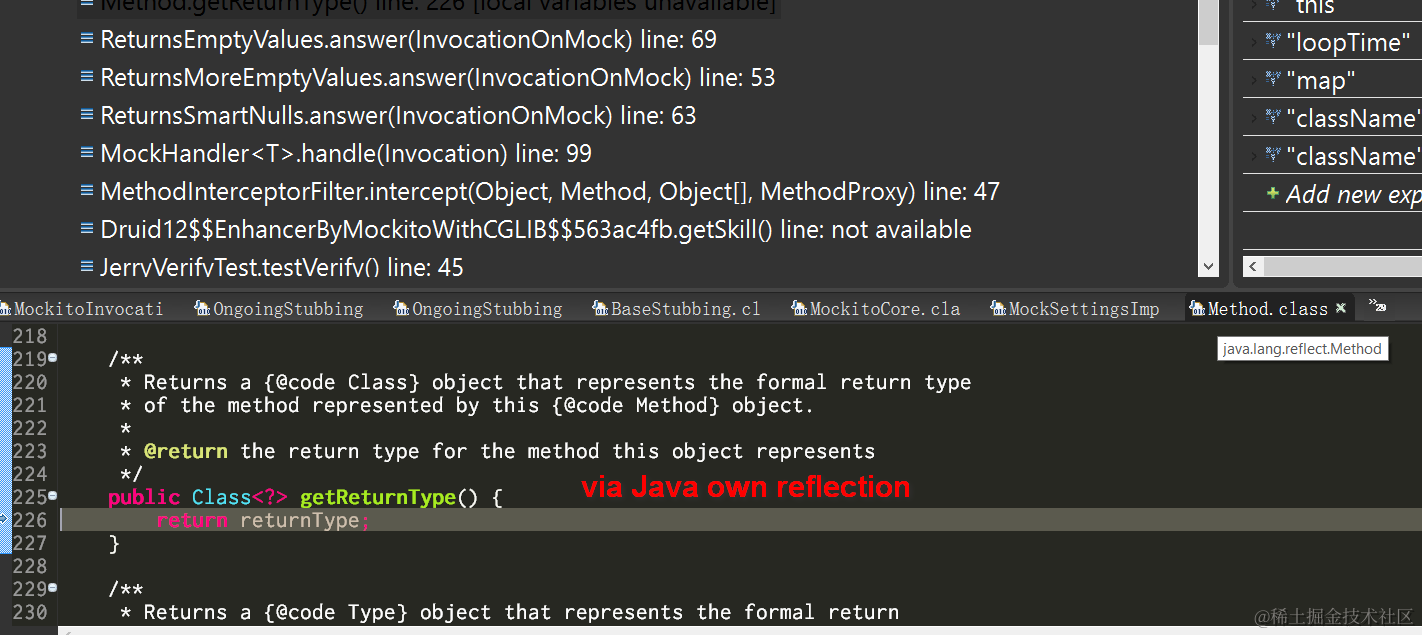Image resolution: width=1422 pixels, height=635 pixels.
Task: Show hidden editor tabs list
Action: click(1377, 306)
